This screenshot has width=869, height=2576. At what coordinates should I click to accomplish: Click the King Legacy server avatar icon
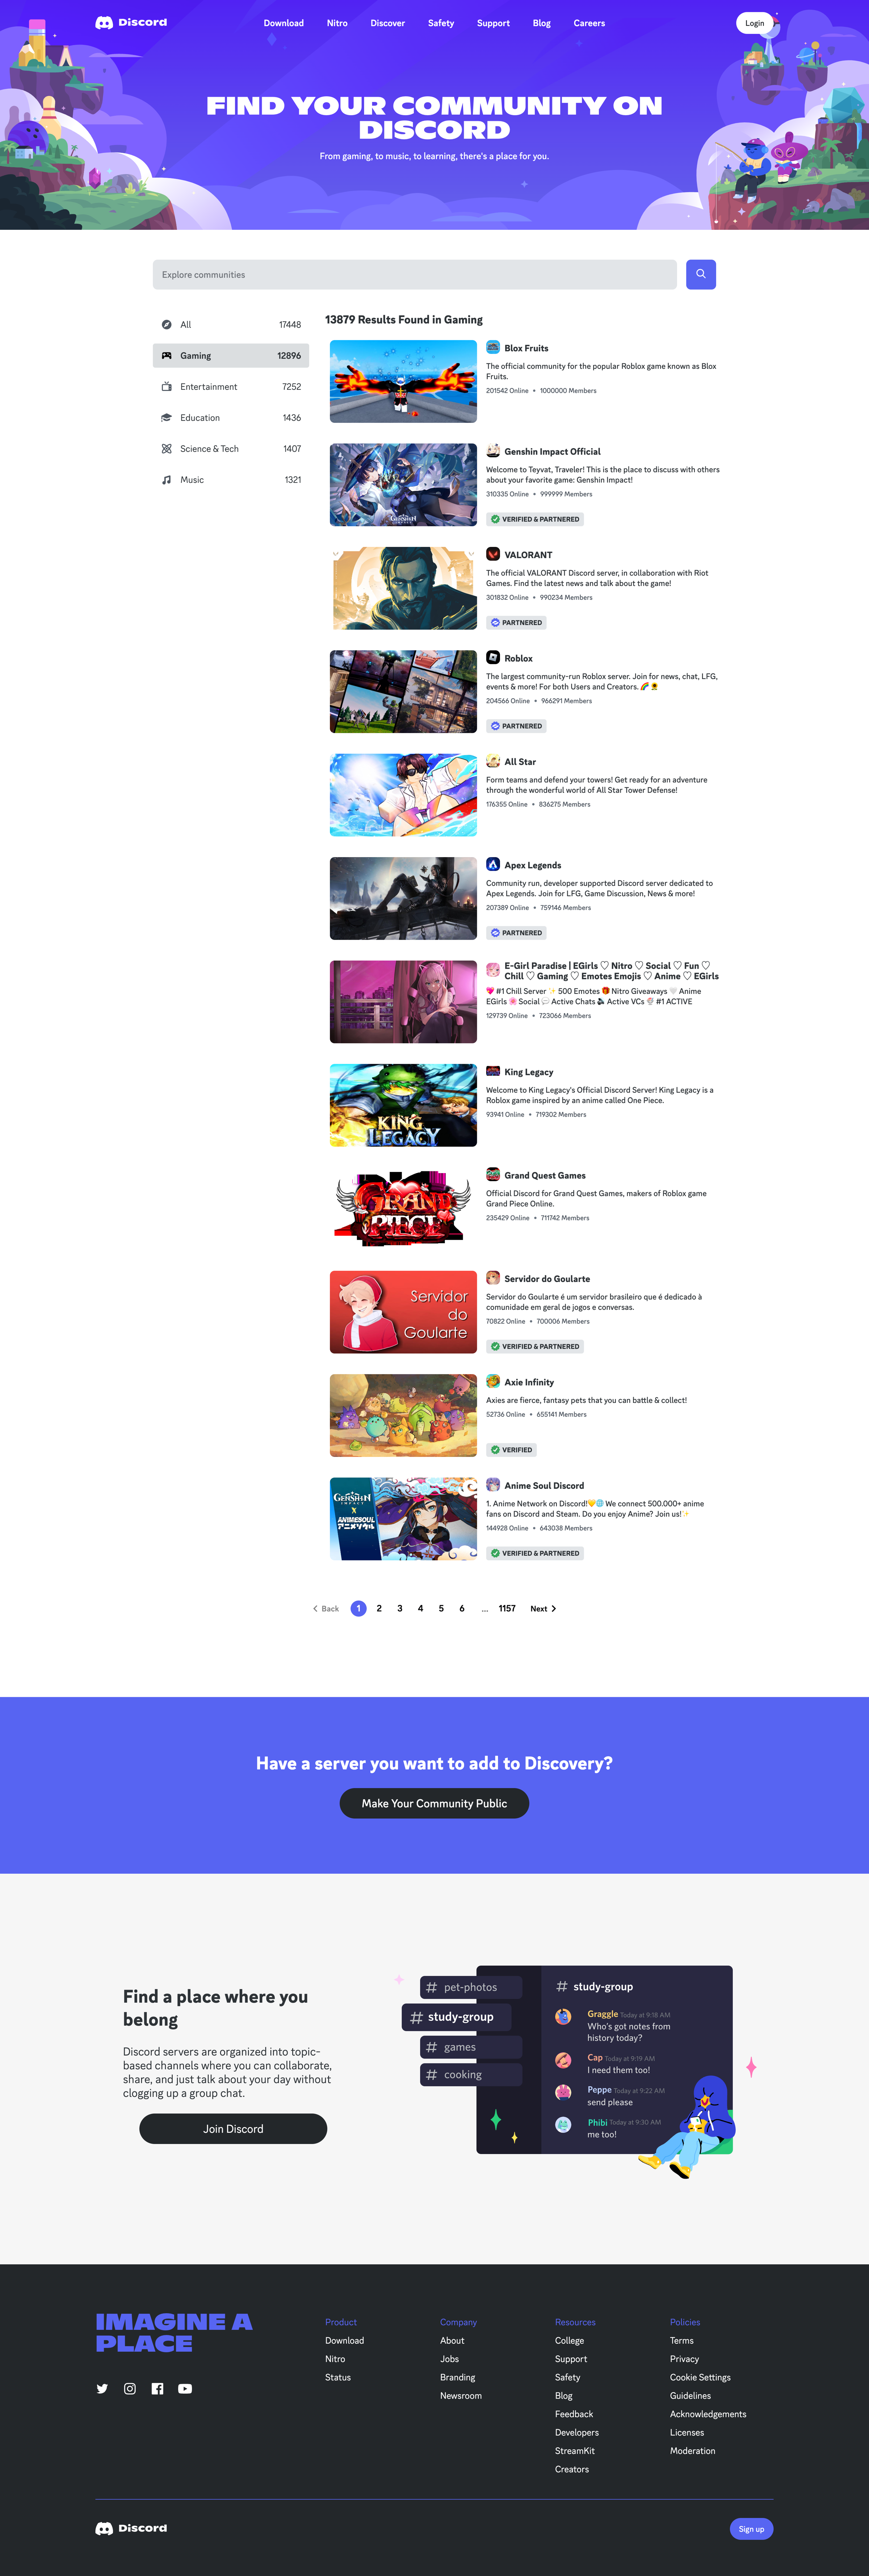point(493,1071)
